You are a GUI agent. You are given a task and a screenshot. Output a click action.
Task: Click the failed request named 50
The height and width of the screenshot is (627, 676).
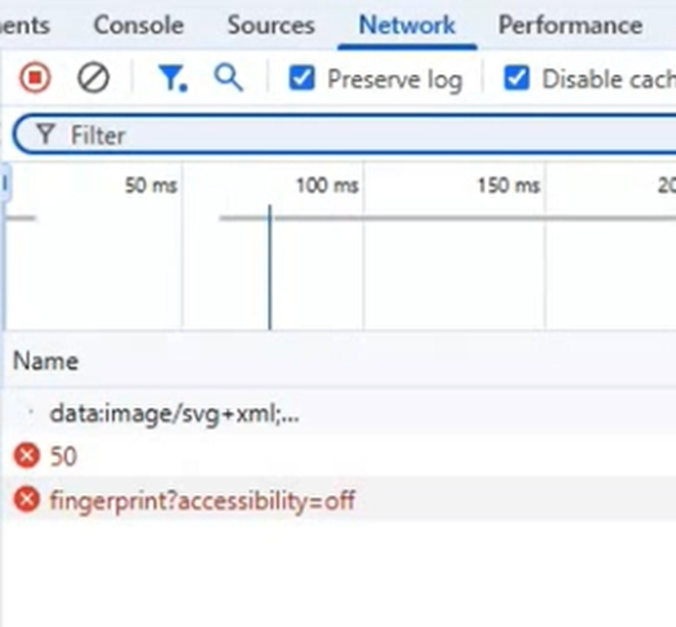(x=63, y=457)
